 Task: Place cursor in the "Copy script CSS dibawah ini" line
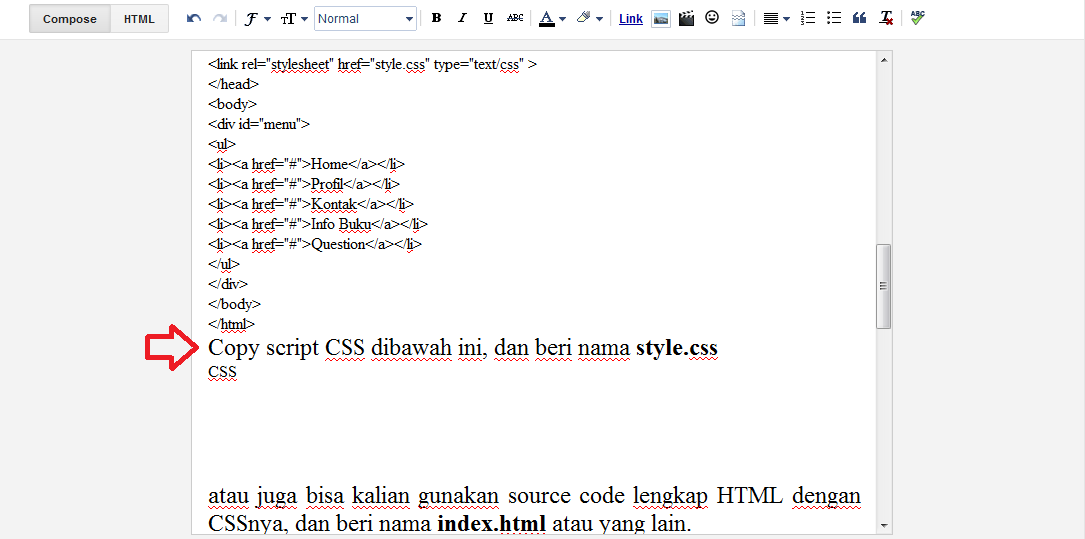pyautogui.click(x=463, y=348)
